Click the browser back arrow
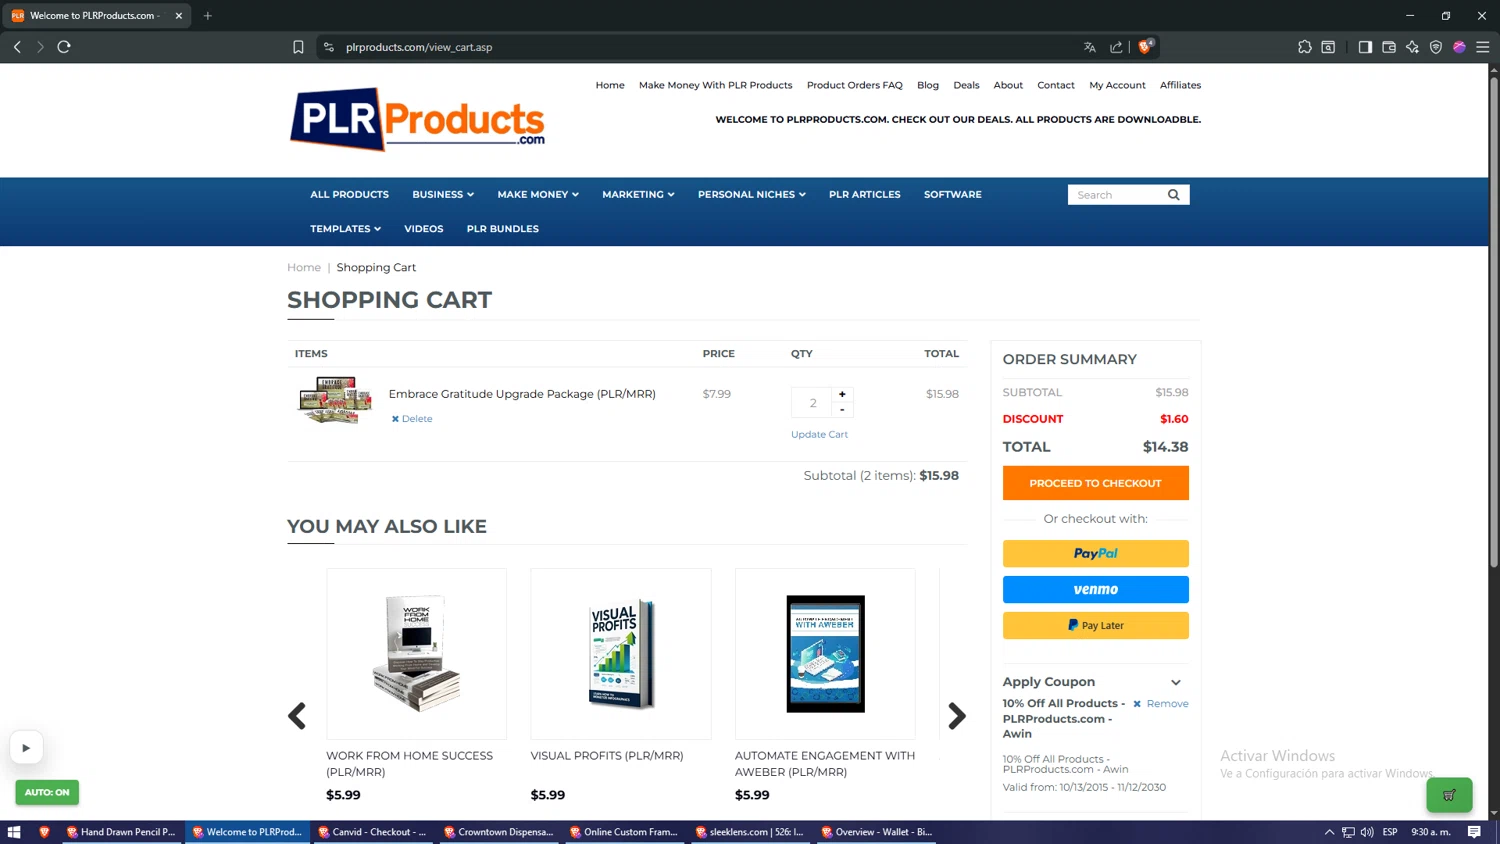Screen dimensions: 1500x844 tap(17, 47)
